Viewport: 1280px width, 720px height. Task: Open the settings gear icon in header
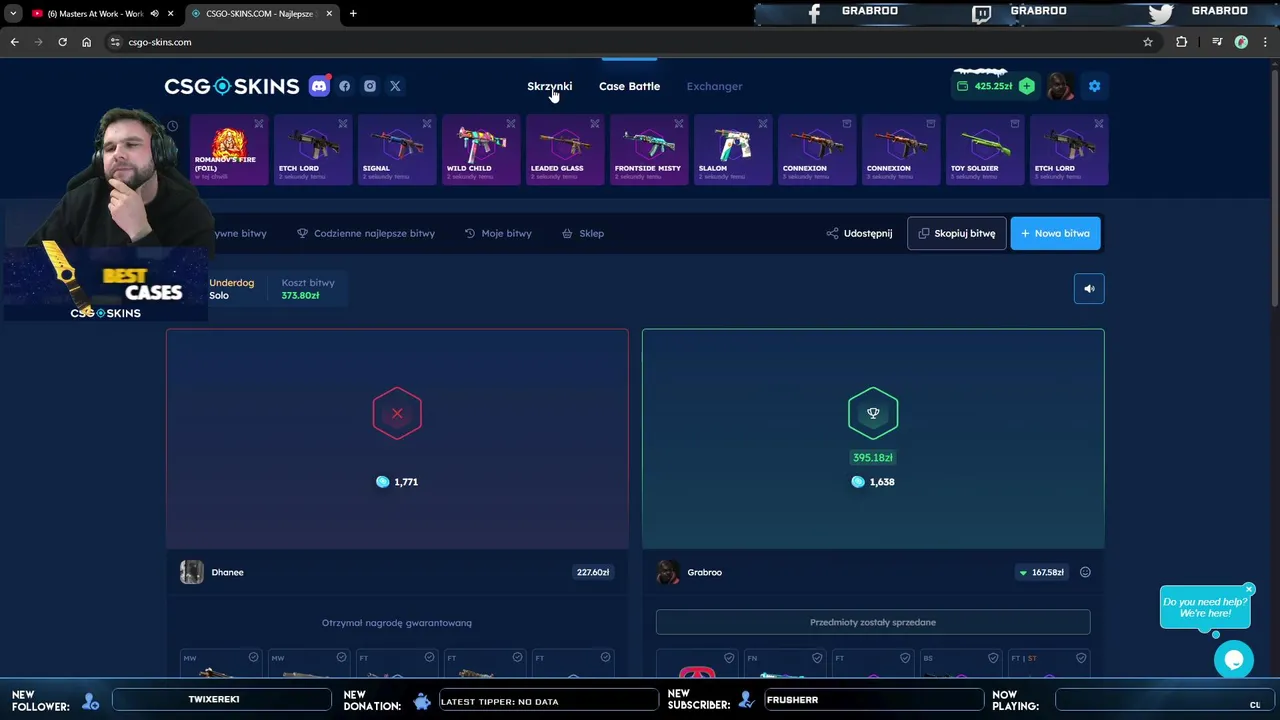(x=1094, y=86)
